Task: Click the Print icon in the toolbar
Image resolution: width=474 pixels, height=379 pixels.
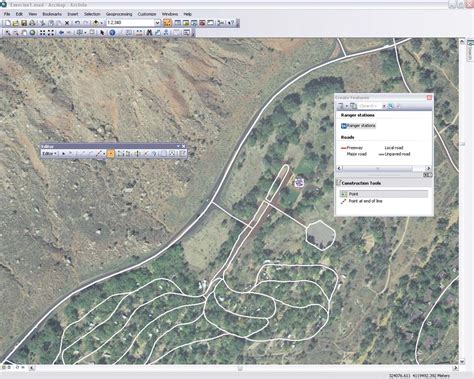Action: point(32,23)
